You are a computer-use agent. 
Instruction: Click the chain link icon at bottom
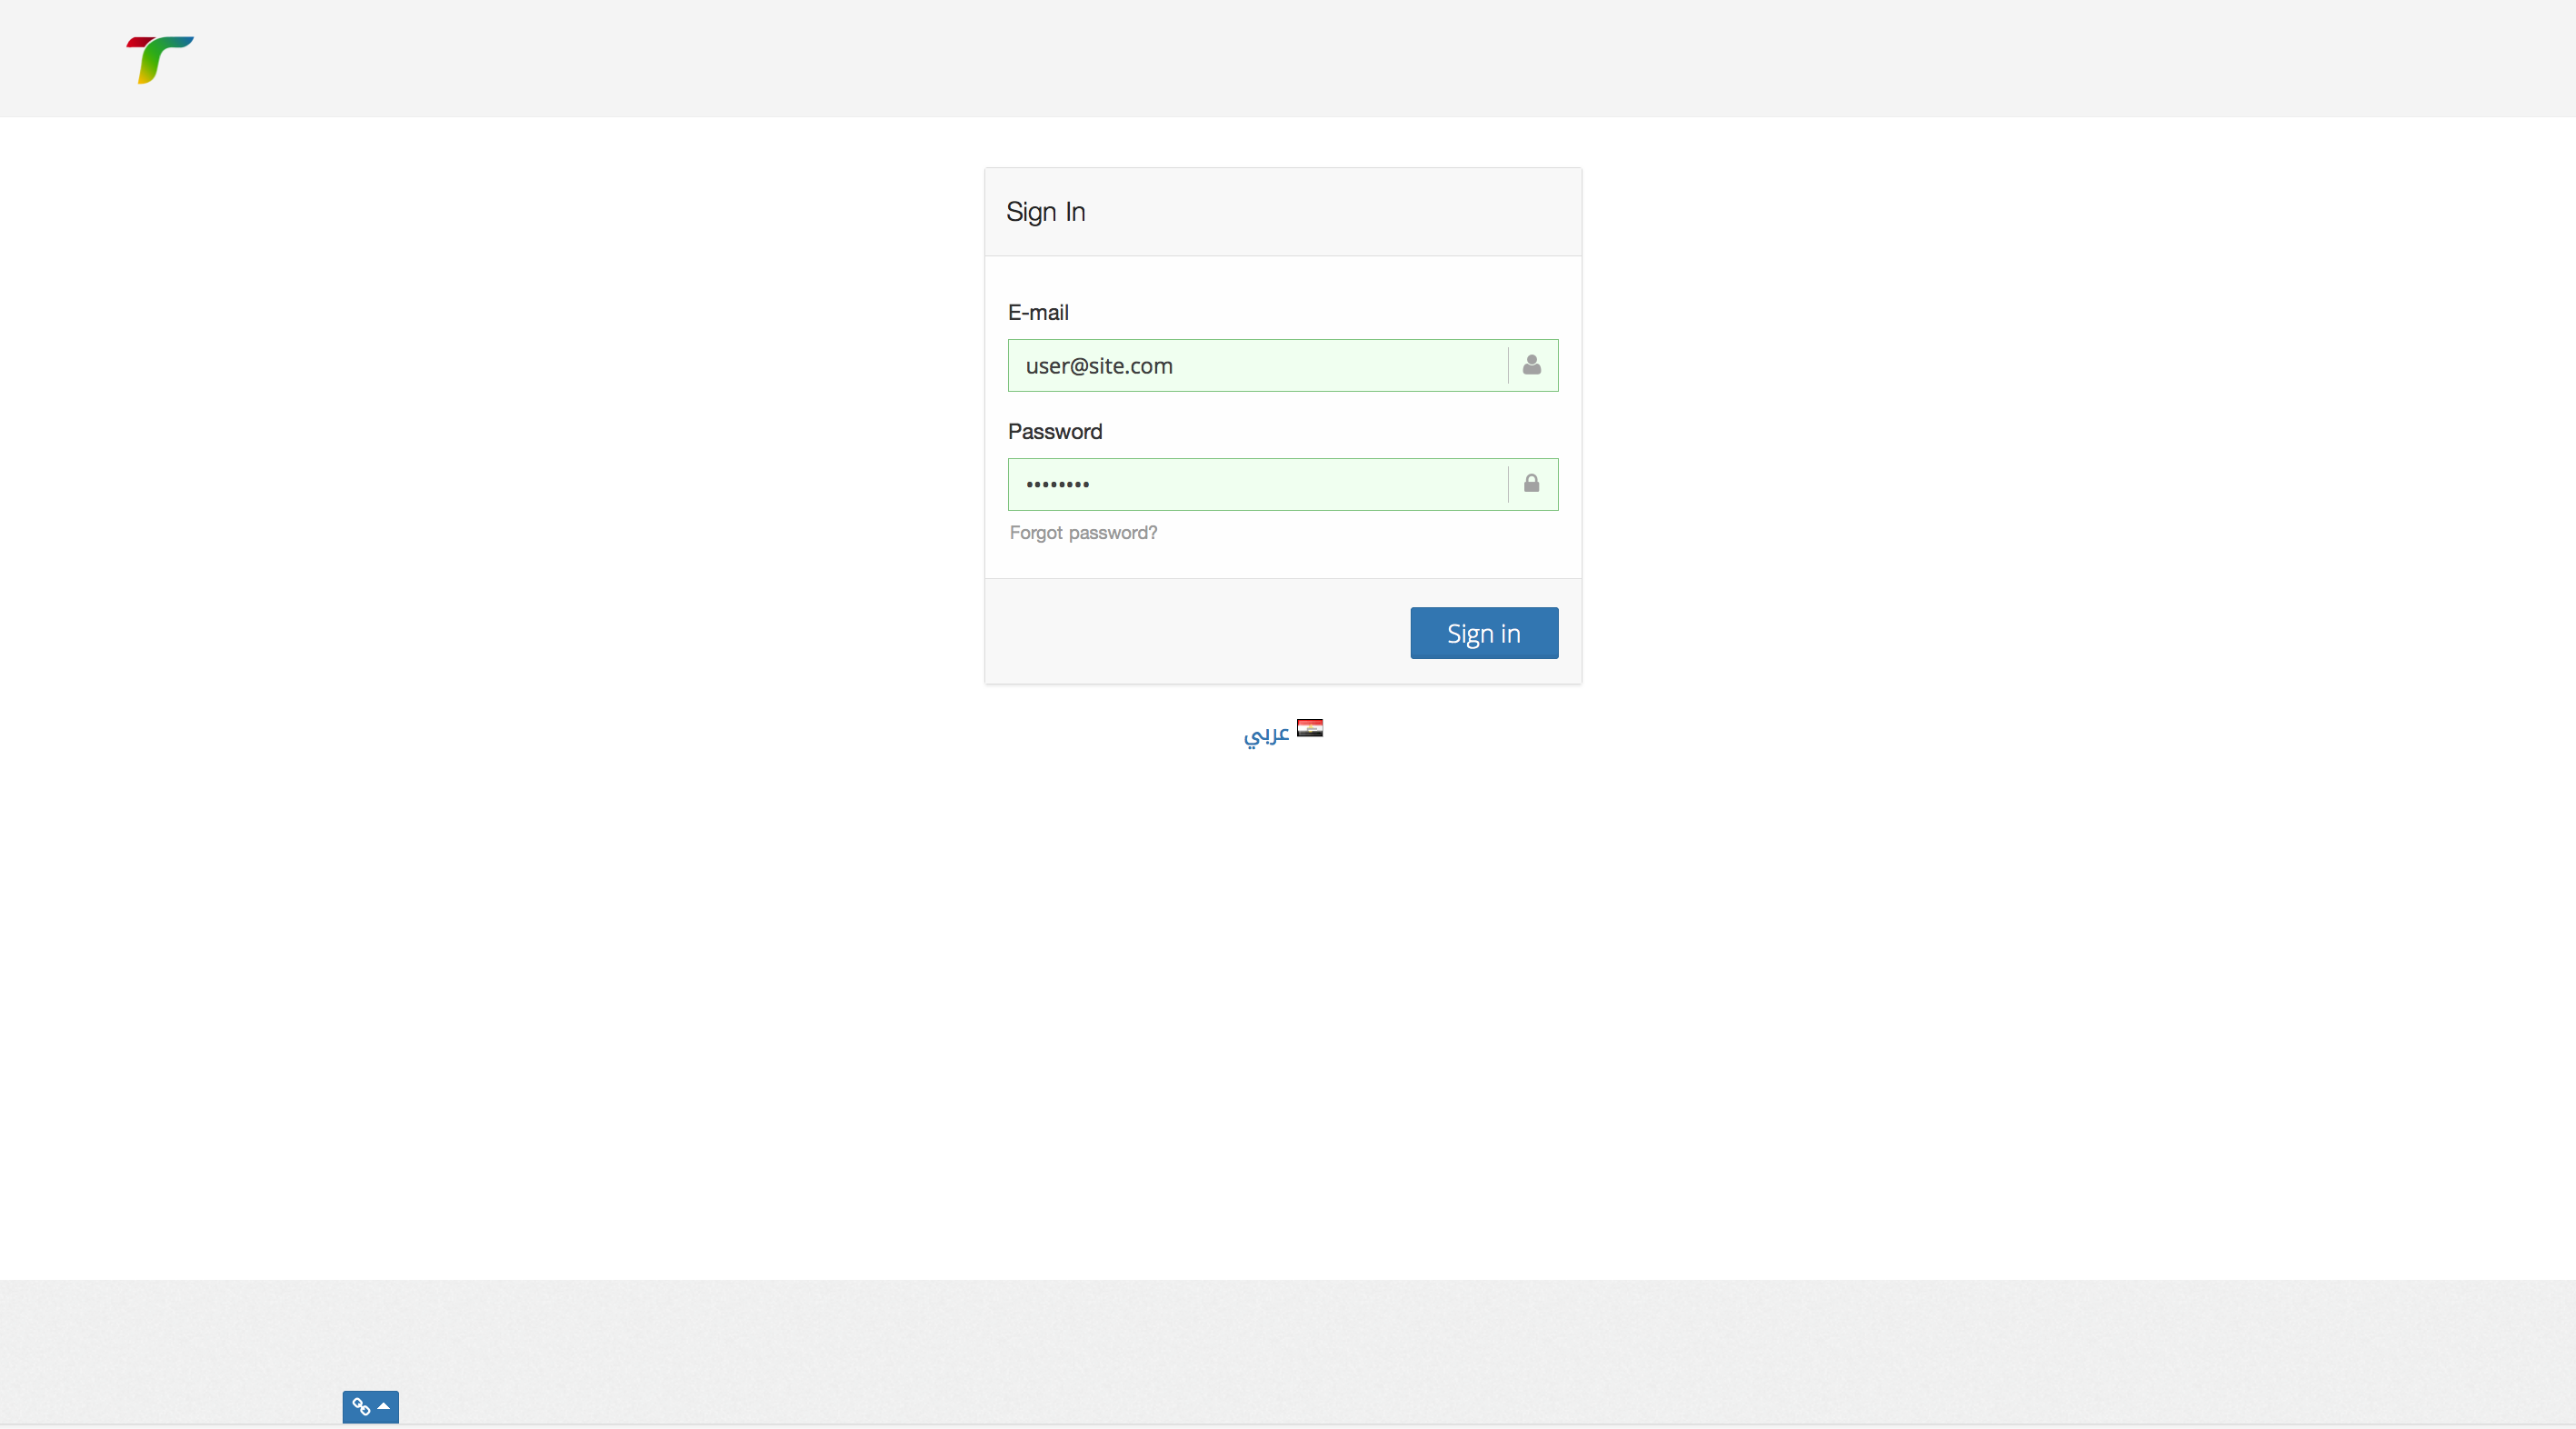(361, 1407)
